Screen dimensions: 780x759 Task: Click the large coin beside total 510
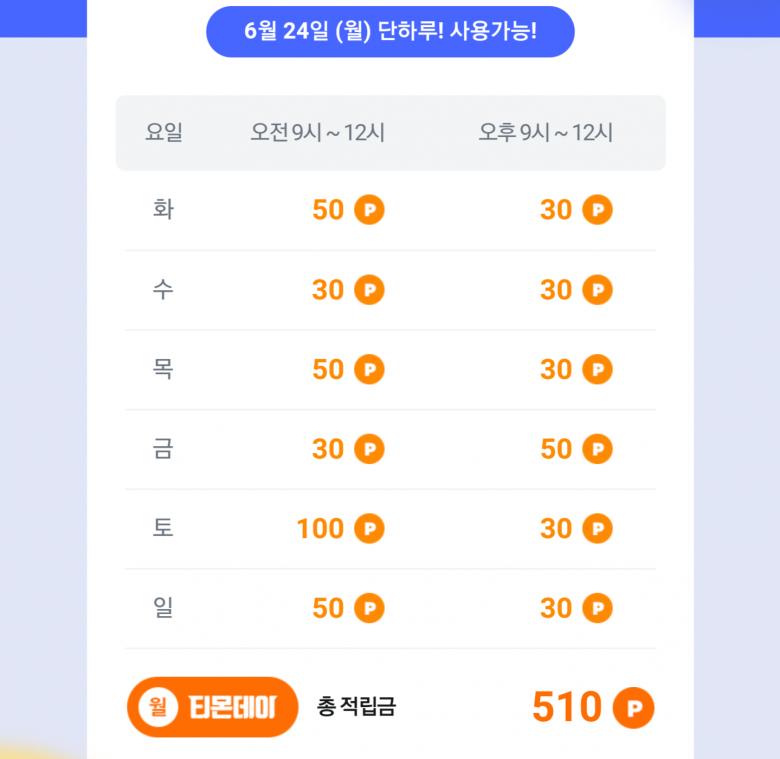click(x=633, y=708)
